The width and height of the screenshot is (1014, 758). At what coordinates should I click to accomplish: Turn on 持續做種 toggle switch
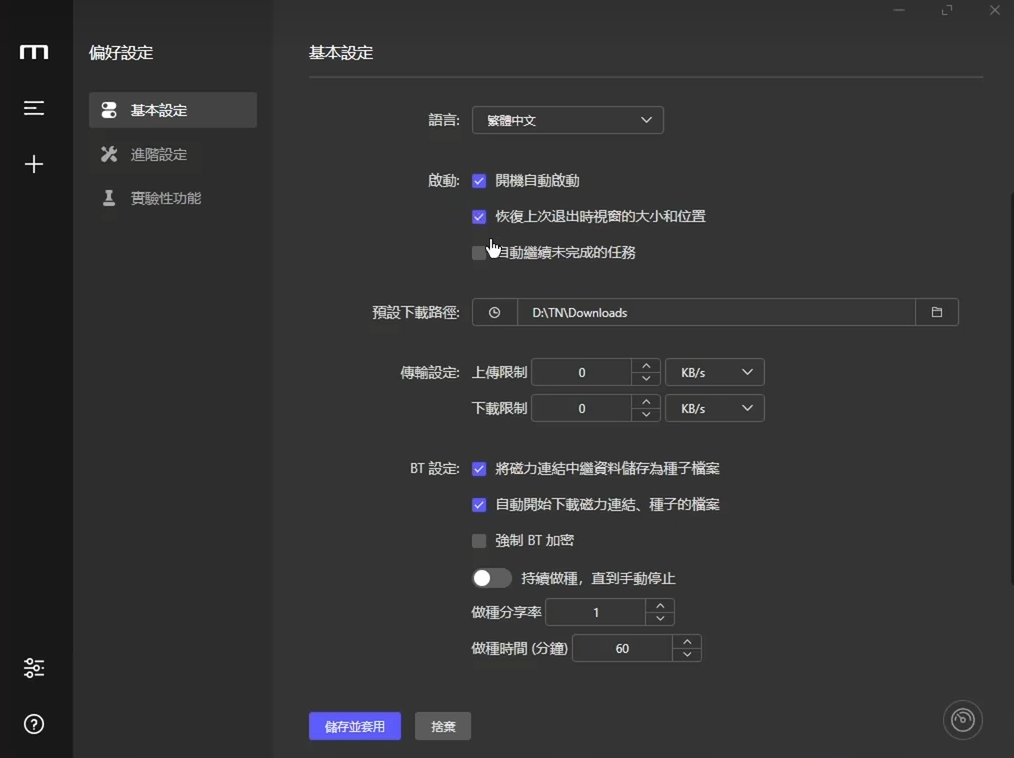click(x=491, y=577)
